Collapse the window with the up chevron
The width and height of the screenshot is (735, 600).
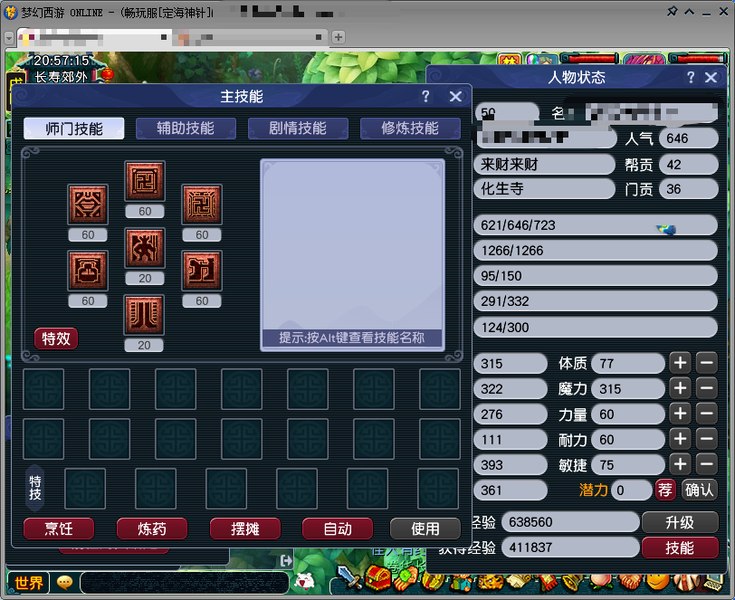(x=689, y=11)
